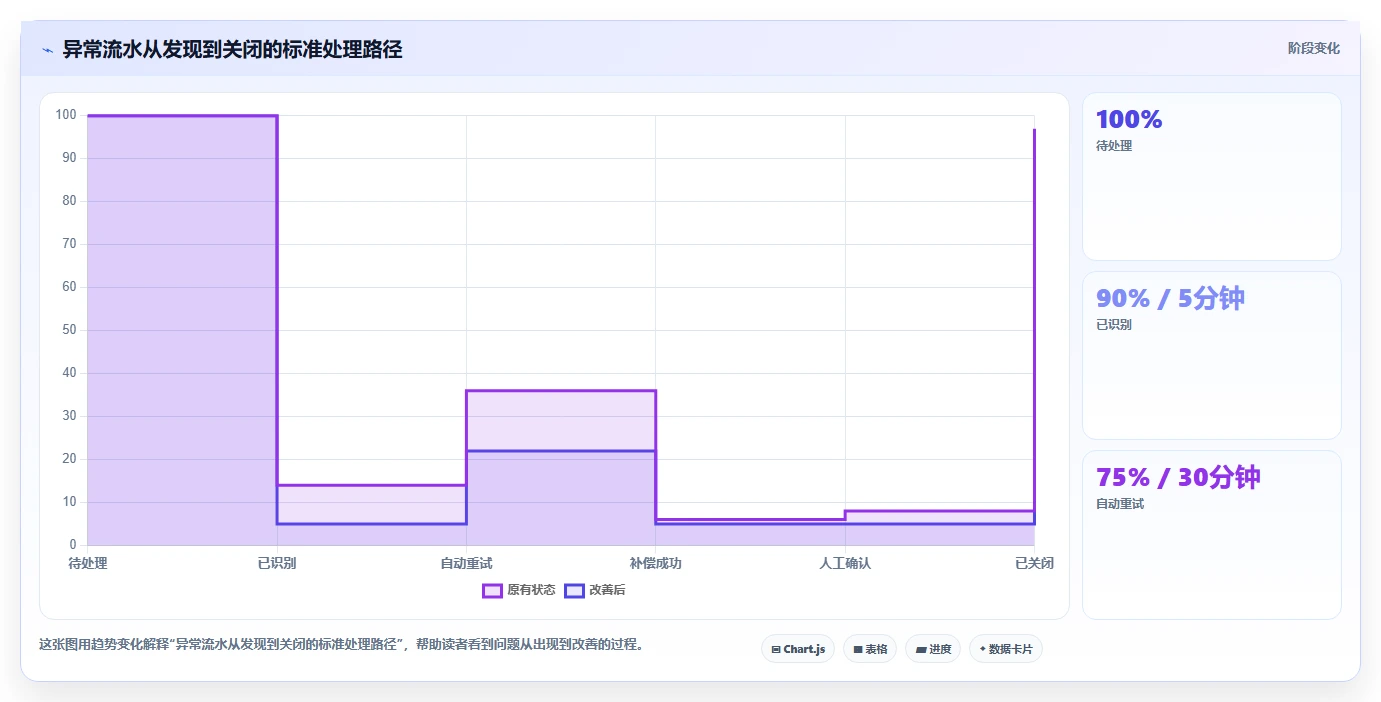This screenshot has width=1381, height=702.
Task: Click the 75% / 30分钟 card value
Action: click(x=1178, y=477)
